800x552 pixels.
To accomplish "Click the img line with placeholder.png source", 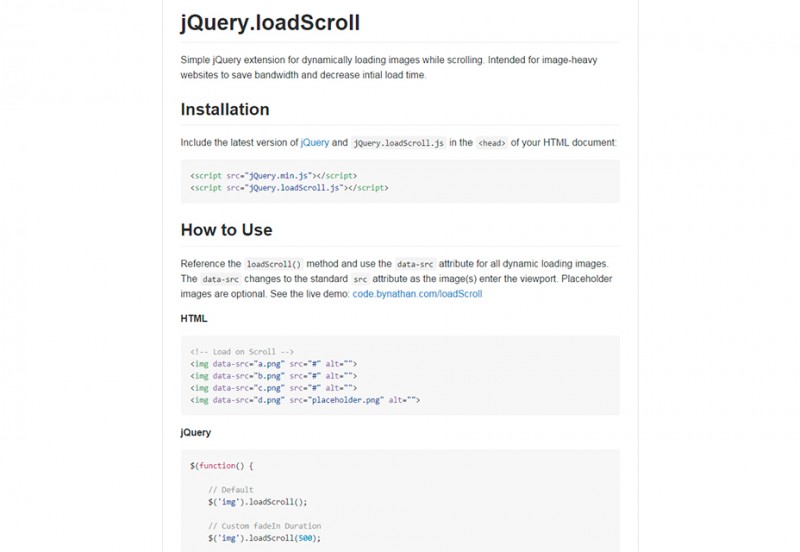I will 305,400.
